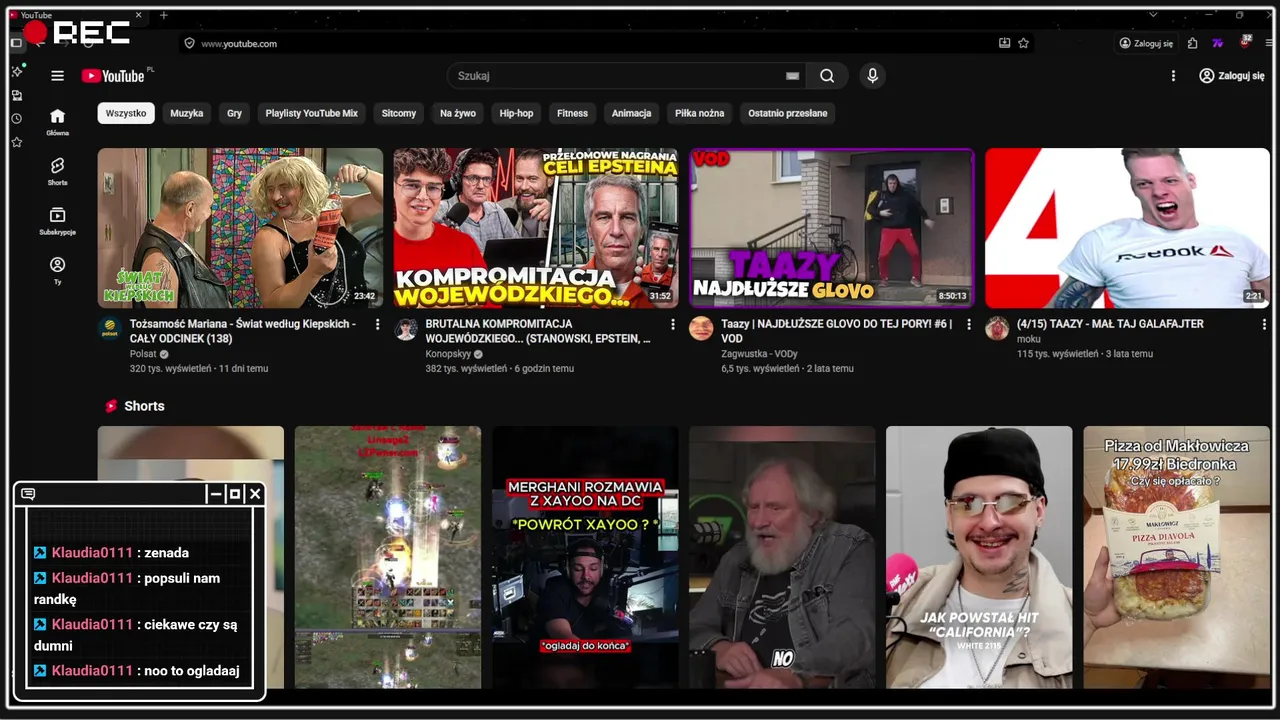Select the Na żywo filter chip
This screenshot has height=720, width=1280.
458,113
